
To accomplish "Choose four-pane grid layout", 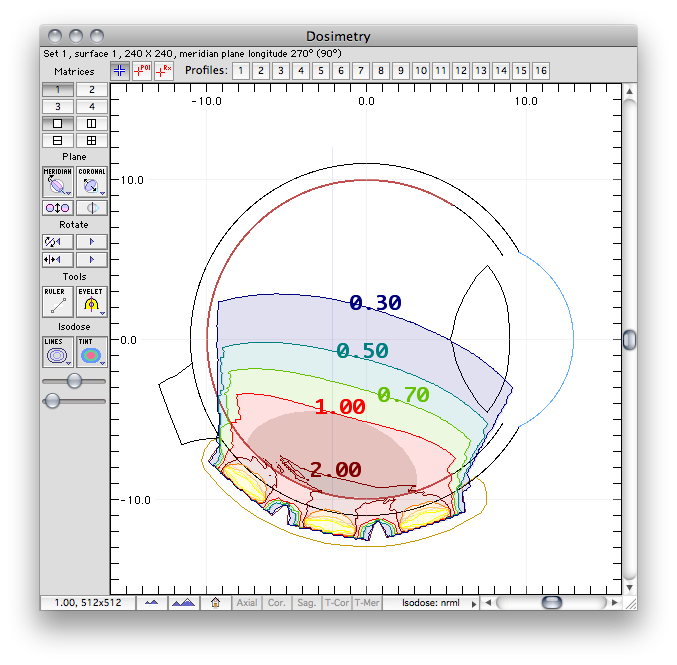I will [x=92, y=141].
